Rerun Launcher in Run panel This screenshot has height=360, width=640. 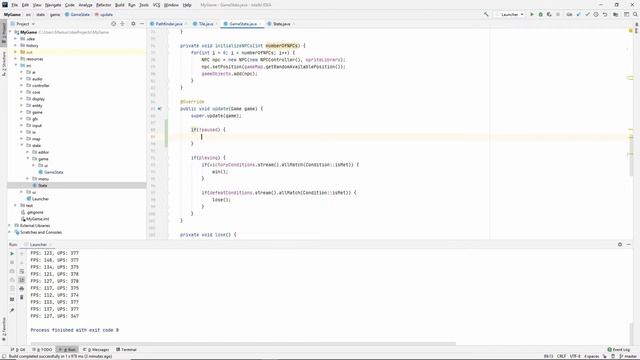[x=12, y=253]
